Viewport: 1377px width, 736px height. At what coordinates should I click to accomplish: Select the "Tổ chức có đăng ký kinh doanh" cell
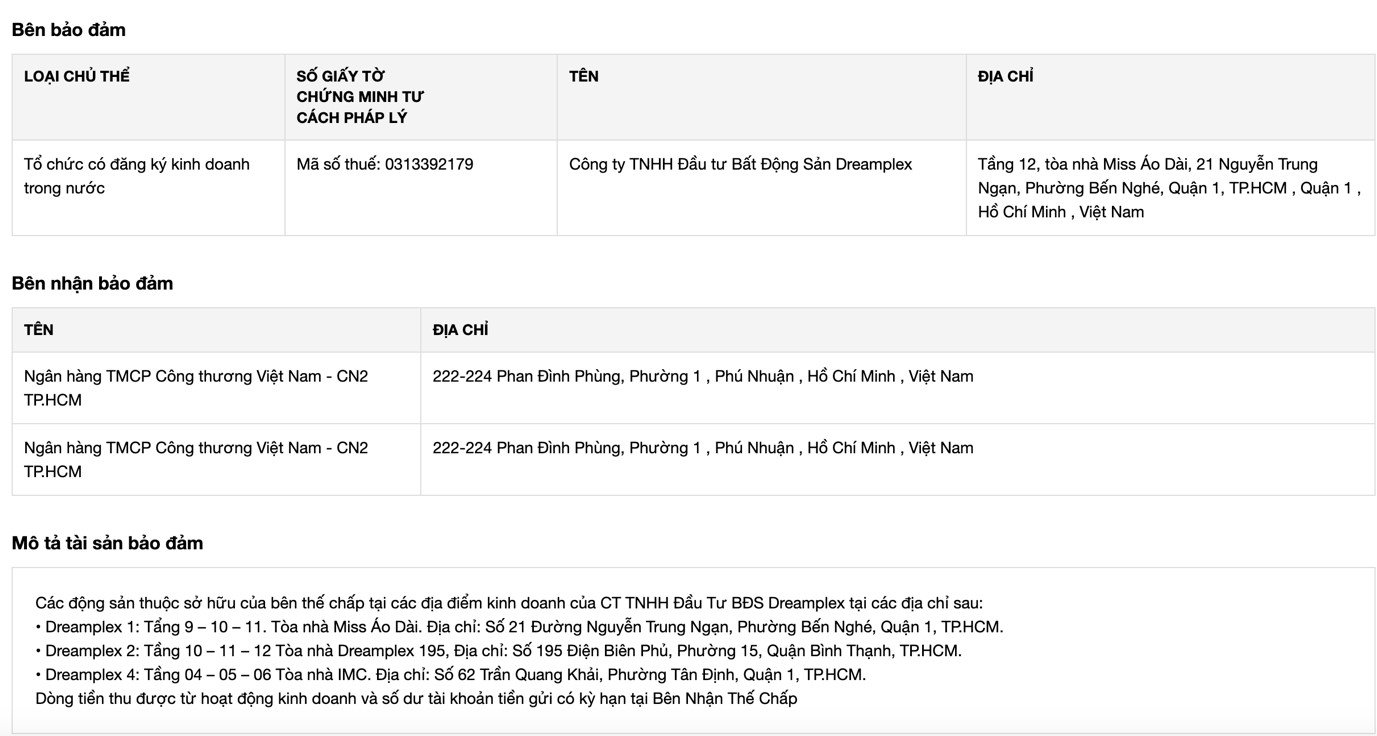[137, 176]
